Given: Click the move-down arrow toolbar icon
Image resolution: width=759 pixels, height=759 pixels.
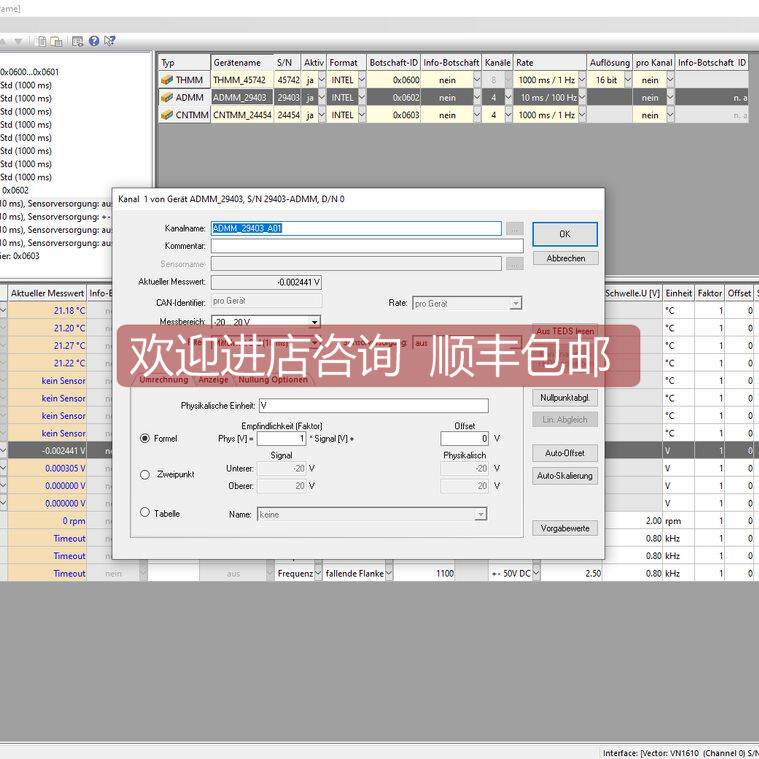Looking at the screenshot, I should pyautogui.click(x=18, y=42).
